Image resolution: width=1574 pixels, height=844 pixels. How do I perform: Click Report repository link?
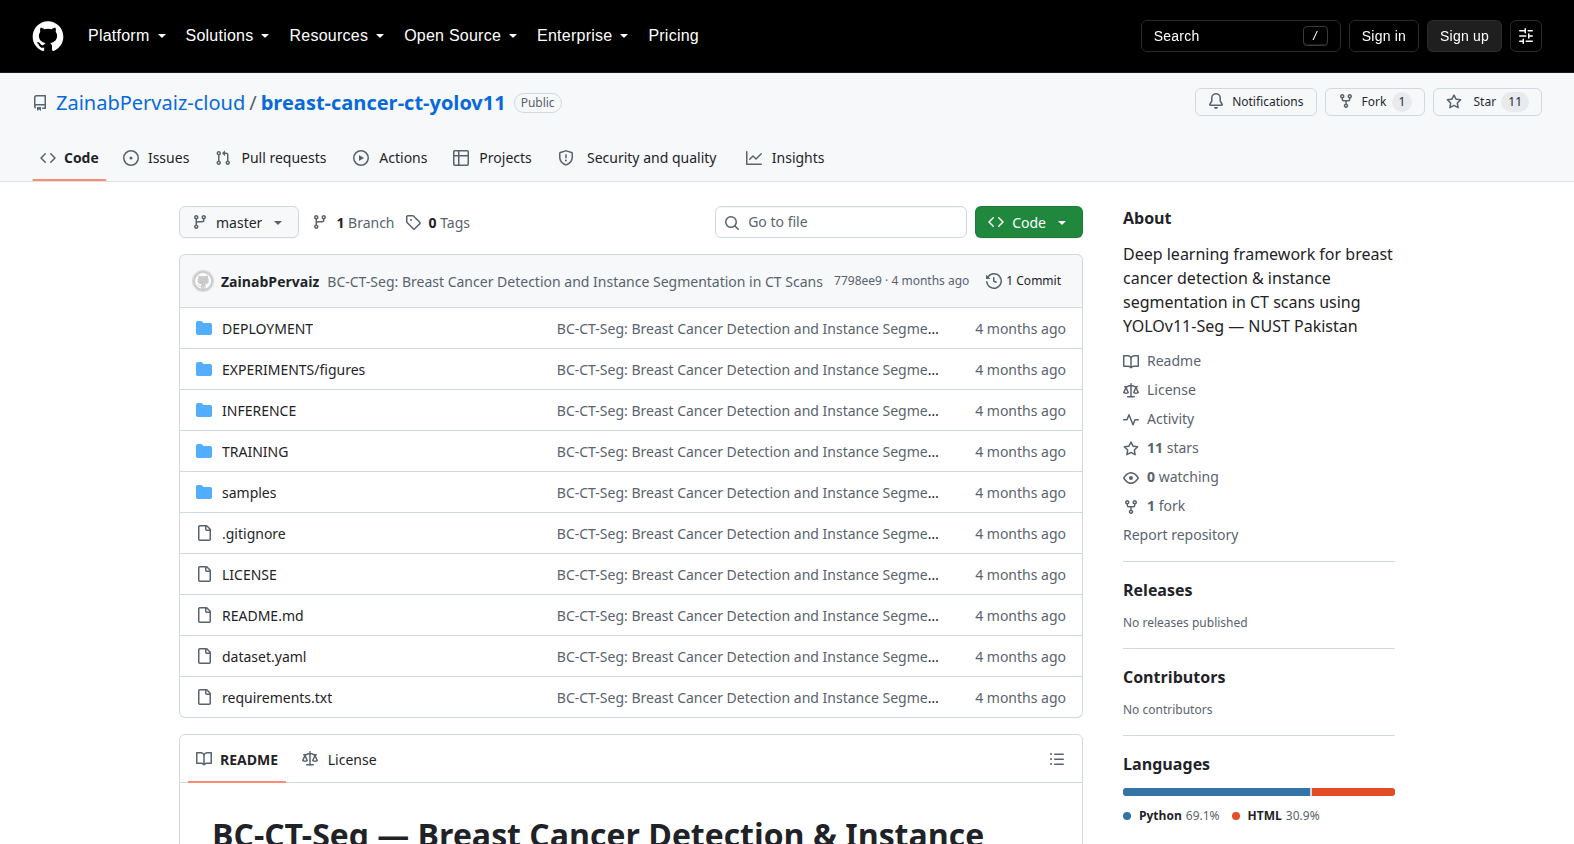(x=1180, y=535)
